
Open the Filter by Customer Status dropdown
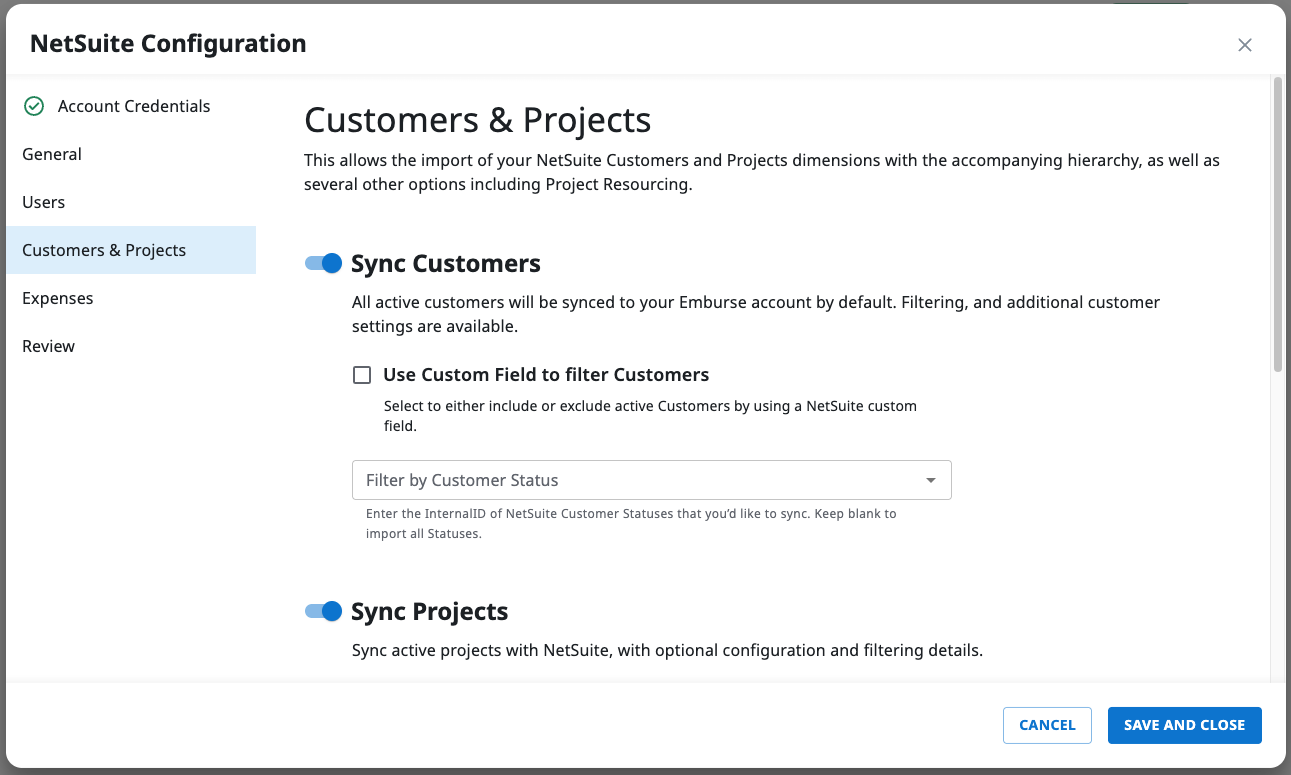pyautogui.click(x=651, y=480)
